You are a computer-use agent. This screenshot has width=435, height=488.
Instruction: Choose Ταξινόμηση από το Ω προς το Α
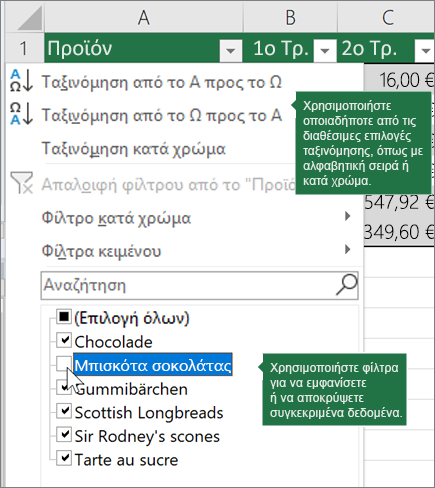162,115
